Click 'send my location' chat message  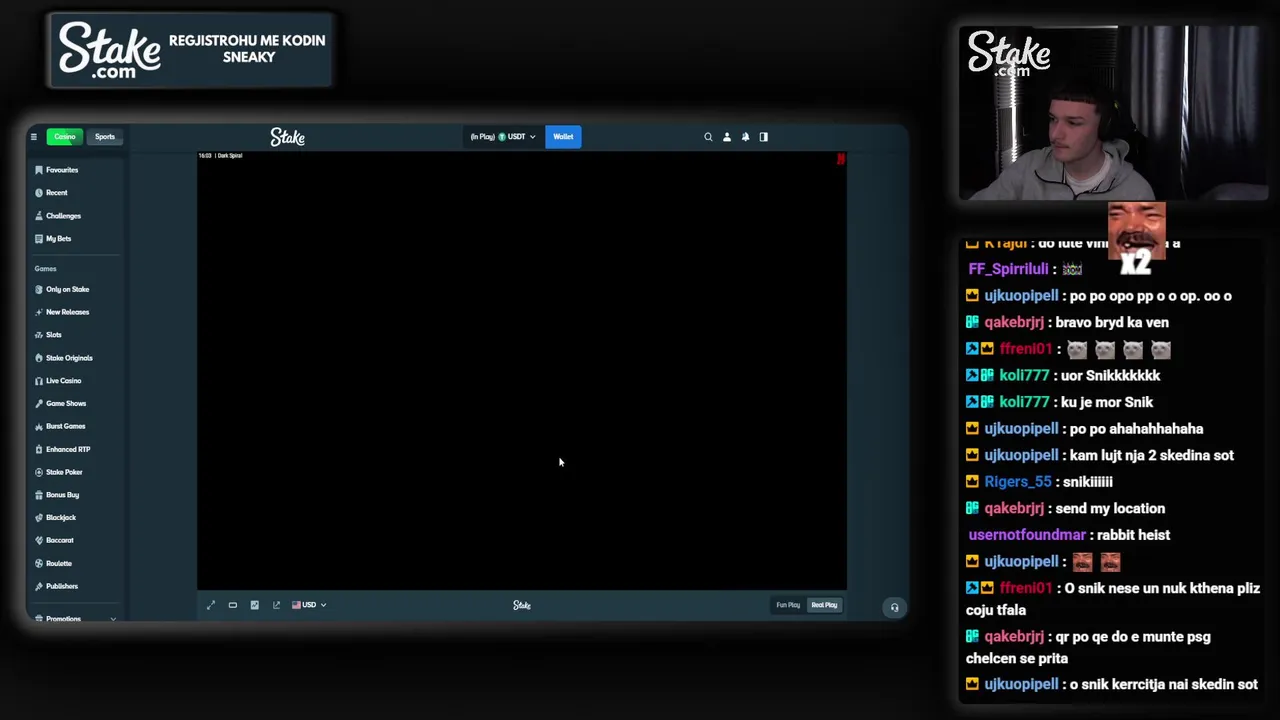tap(1110, 509)
